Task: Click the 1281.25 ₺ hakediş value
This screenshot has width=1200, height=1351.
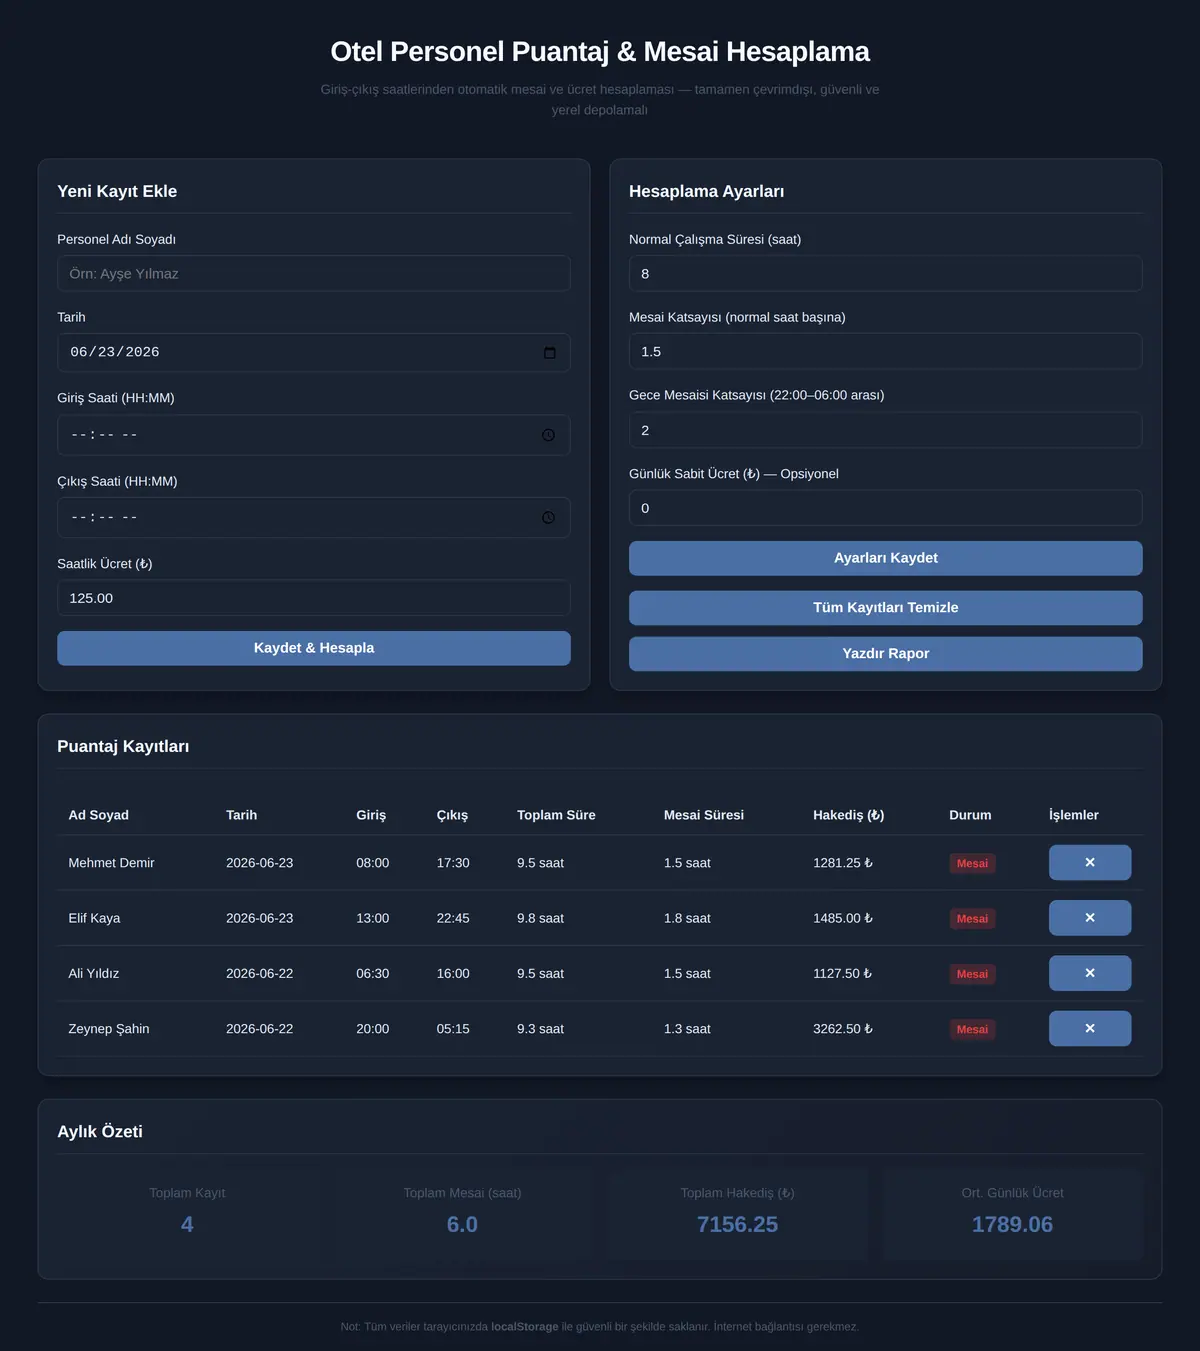Action: click(x=843, y=863)
